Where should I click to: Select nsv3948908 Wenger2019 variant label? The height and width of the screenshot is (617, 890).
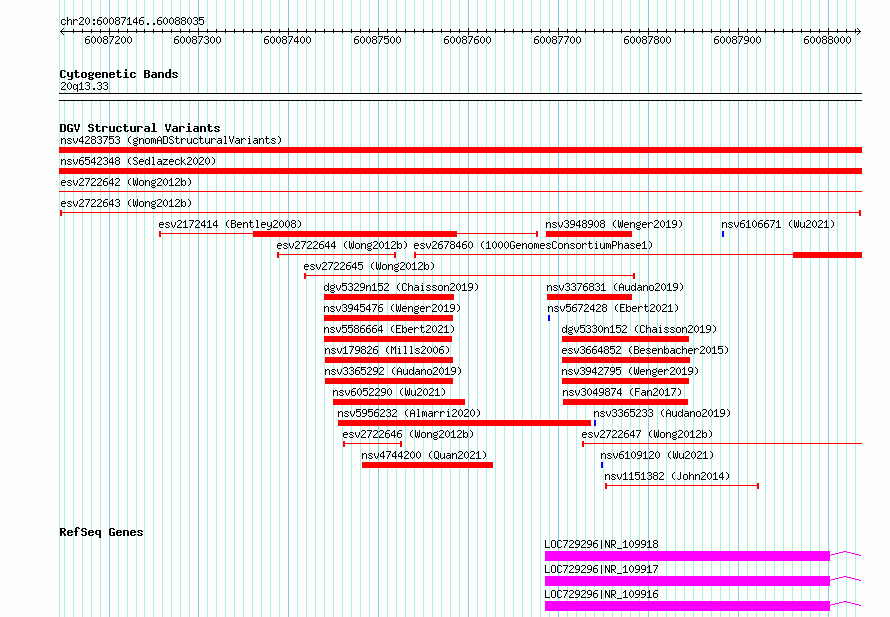coord(614,224)
